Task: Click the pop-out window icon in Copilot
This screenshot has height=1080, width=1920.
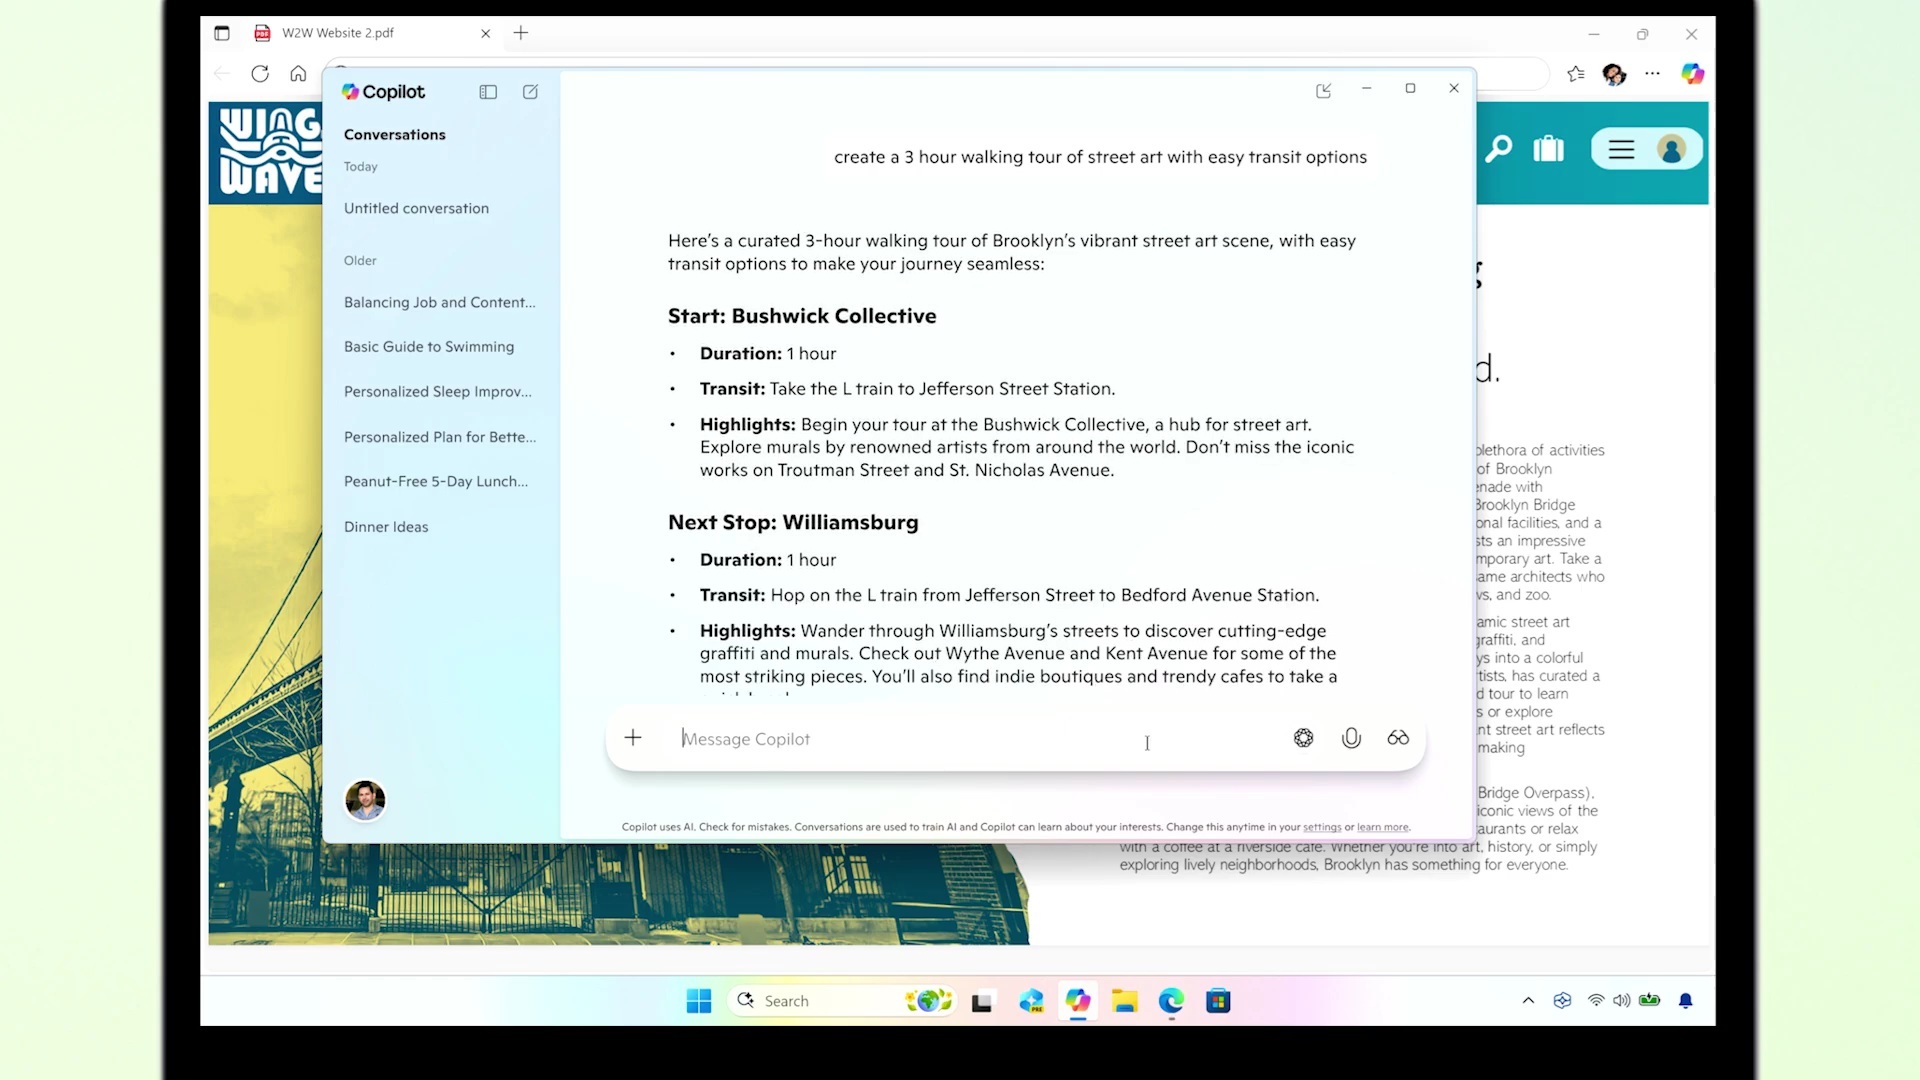Action: click(1324, 90)
